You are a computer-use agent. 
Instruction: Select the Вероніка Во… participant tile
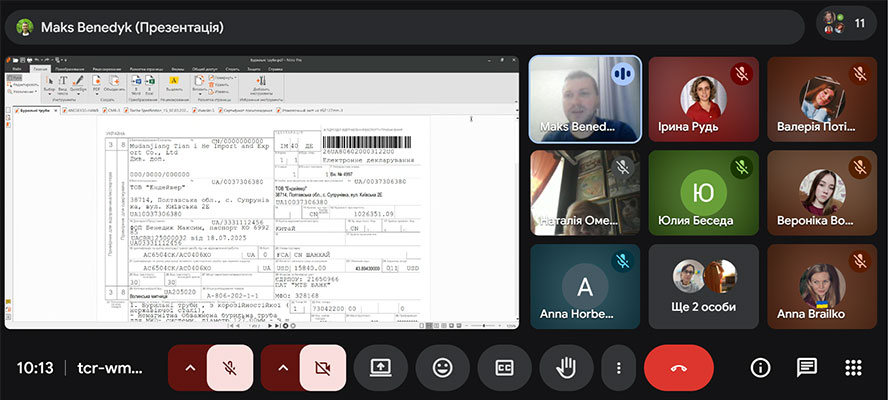coord(822,193)
